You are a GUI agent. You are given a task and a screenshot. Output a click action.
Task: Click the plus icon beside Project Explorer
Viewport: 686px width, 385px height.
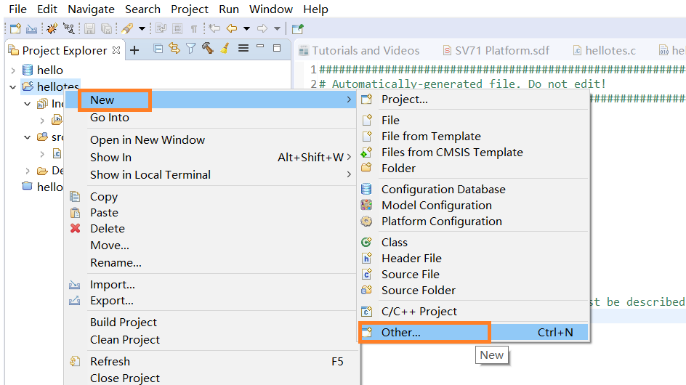(135, 50)
